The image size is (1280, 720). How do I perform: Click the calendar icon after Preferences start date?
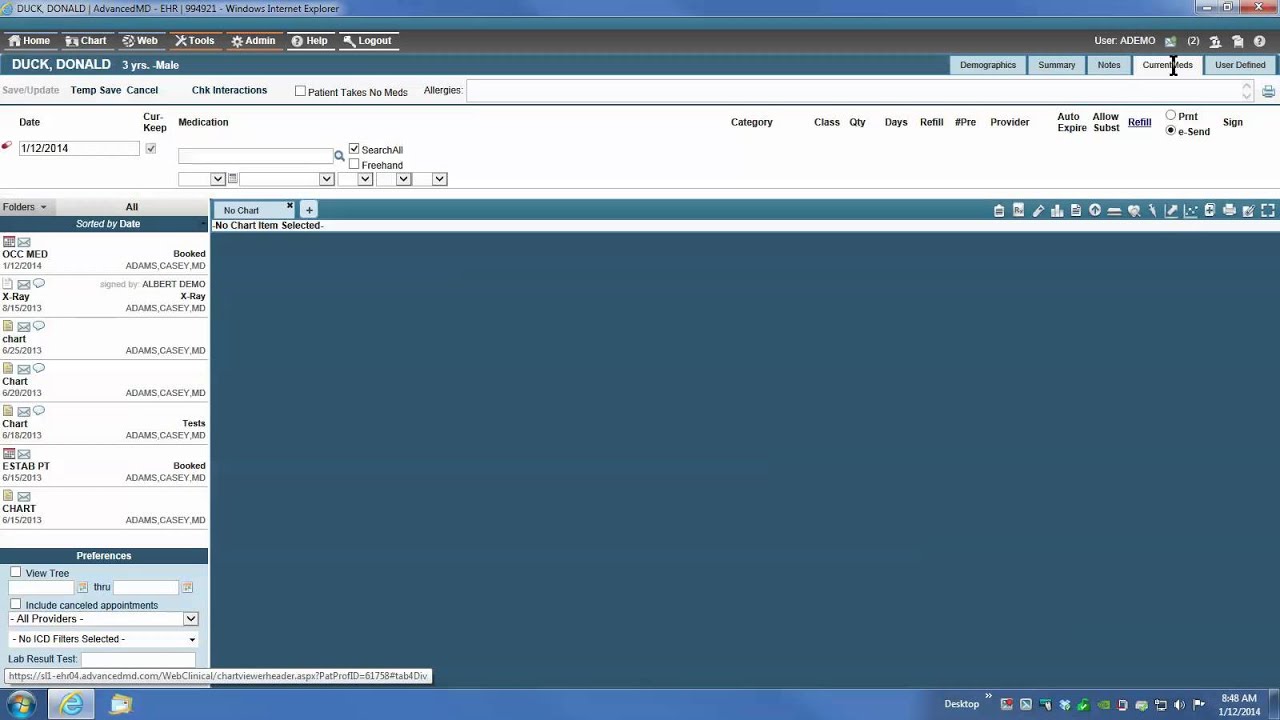83,587
